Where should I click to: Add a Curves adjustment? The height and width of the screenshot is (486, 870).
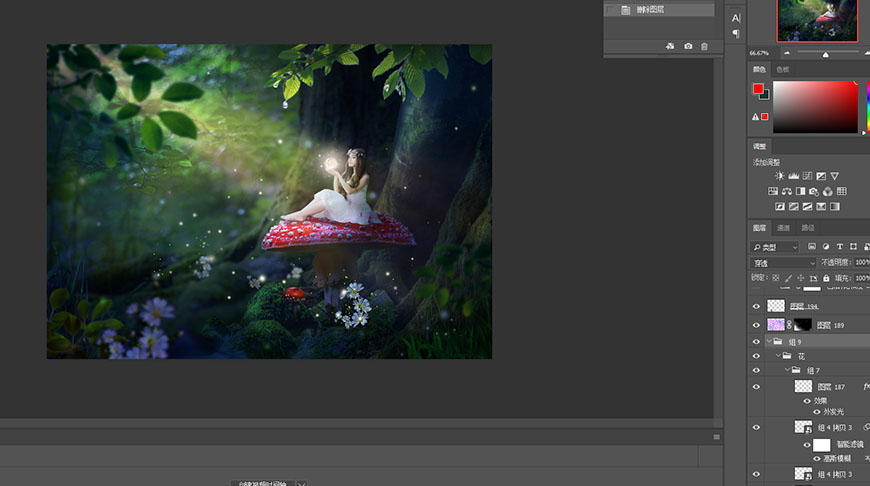pyautogui.click(x=807, y=176)
